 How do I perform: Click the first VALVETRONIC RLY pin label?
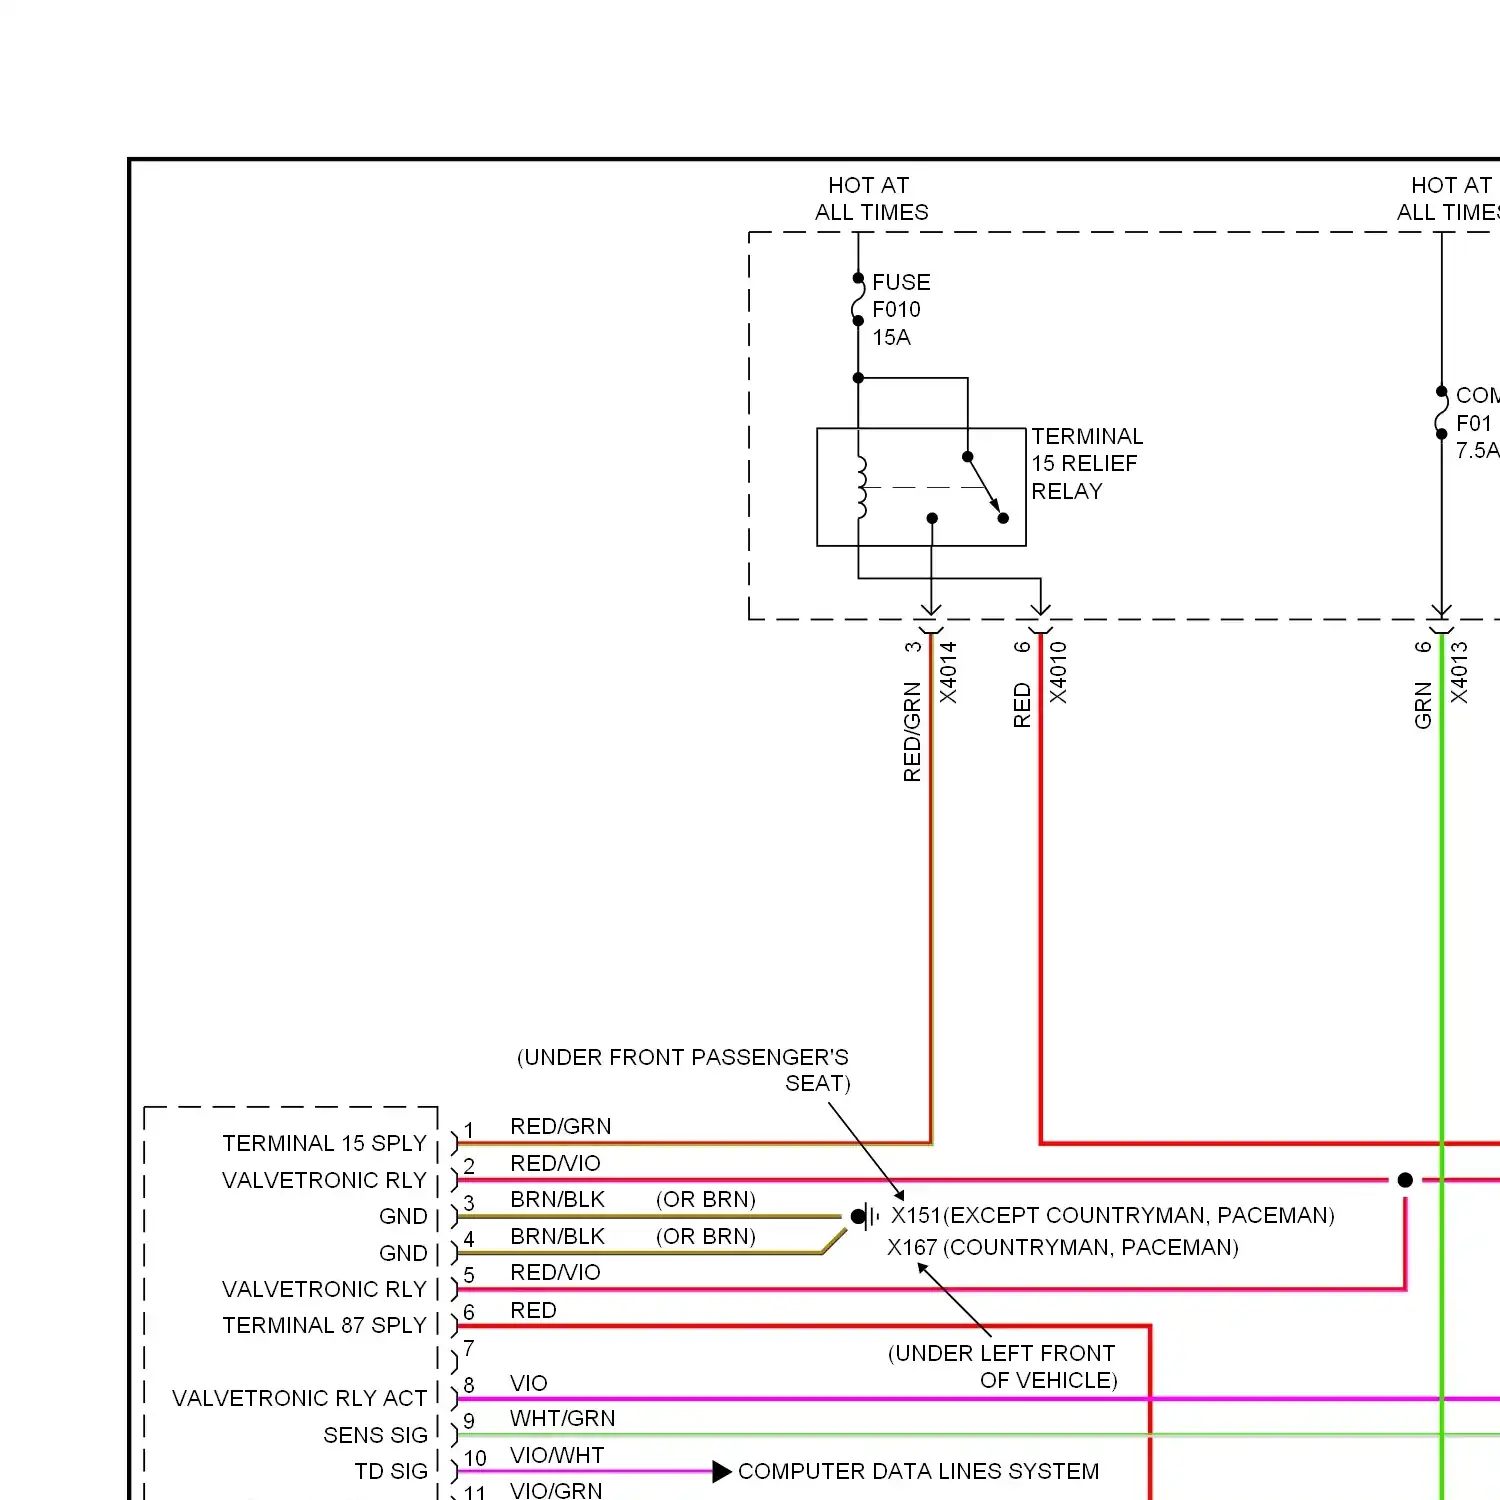324,1180
